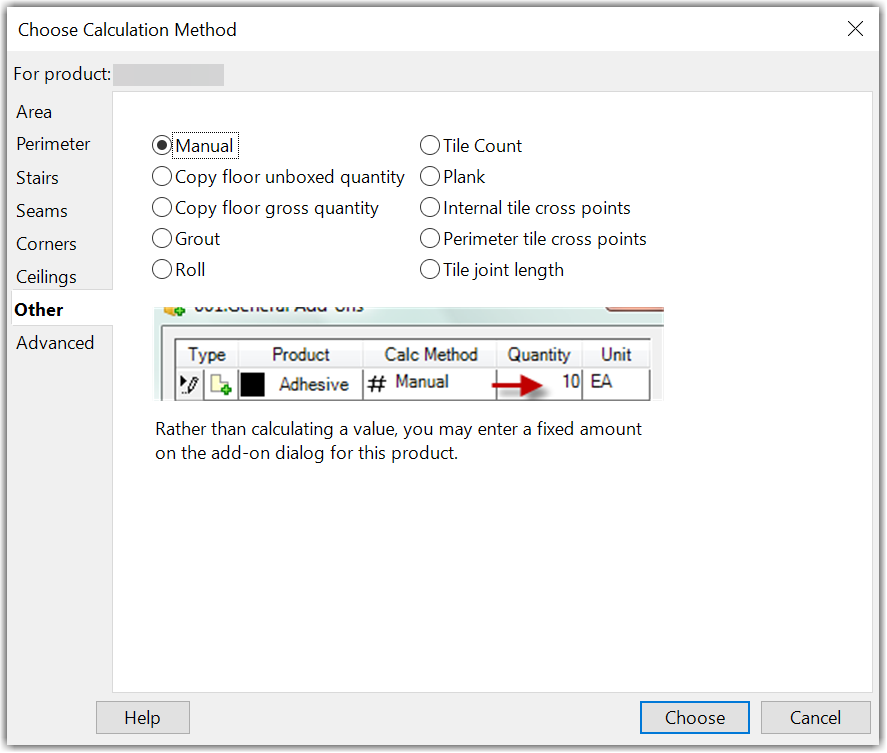The height and width of the screenshot is (753, 887).
Task: Open the Seams category
Action: coord(42,211)
